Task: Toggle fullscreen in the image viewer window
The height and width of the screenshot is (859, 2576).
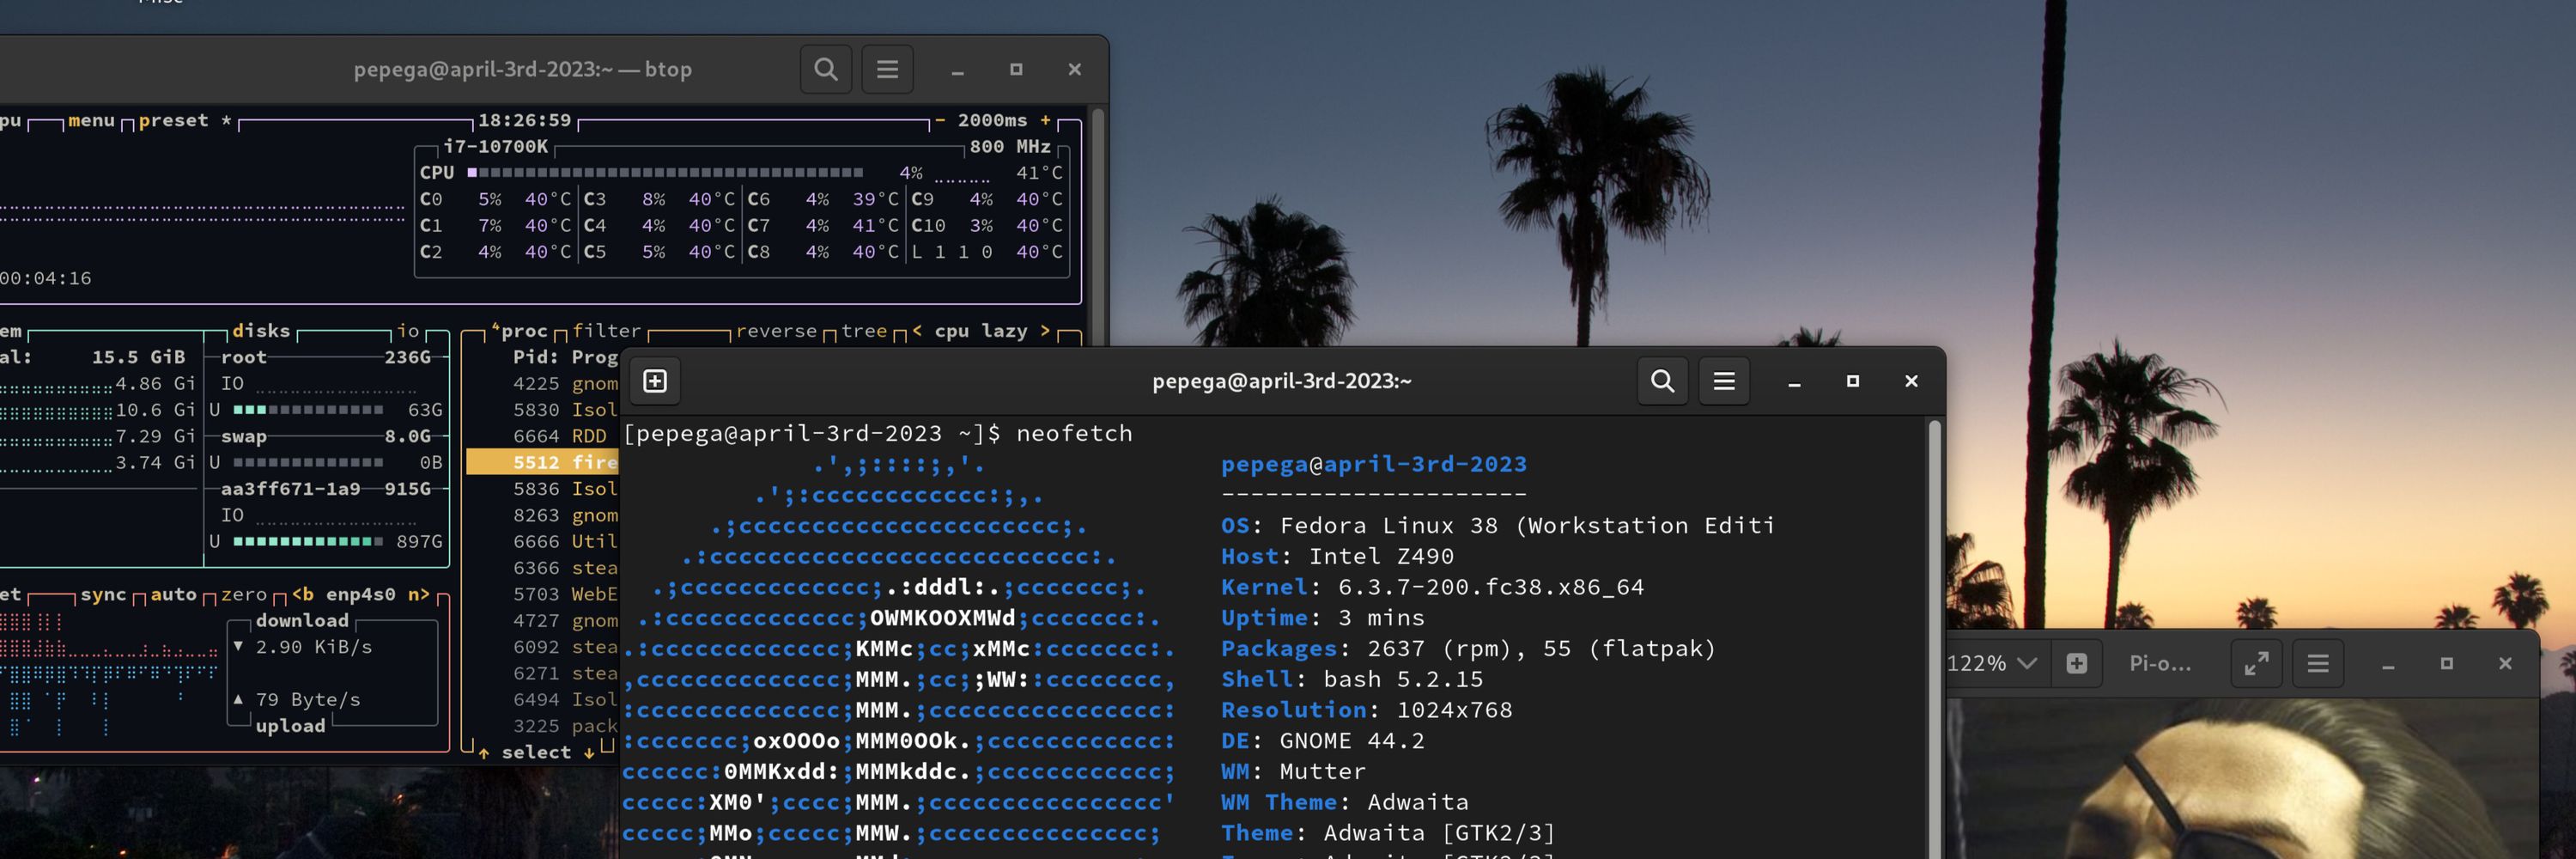Action: tap(2256, 663)
